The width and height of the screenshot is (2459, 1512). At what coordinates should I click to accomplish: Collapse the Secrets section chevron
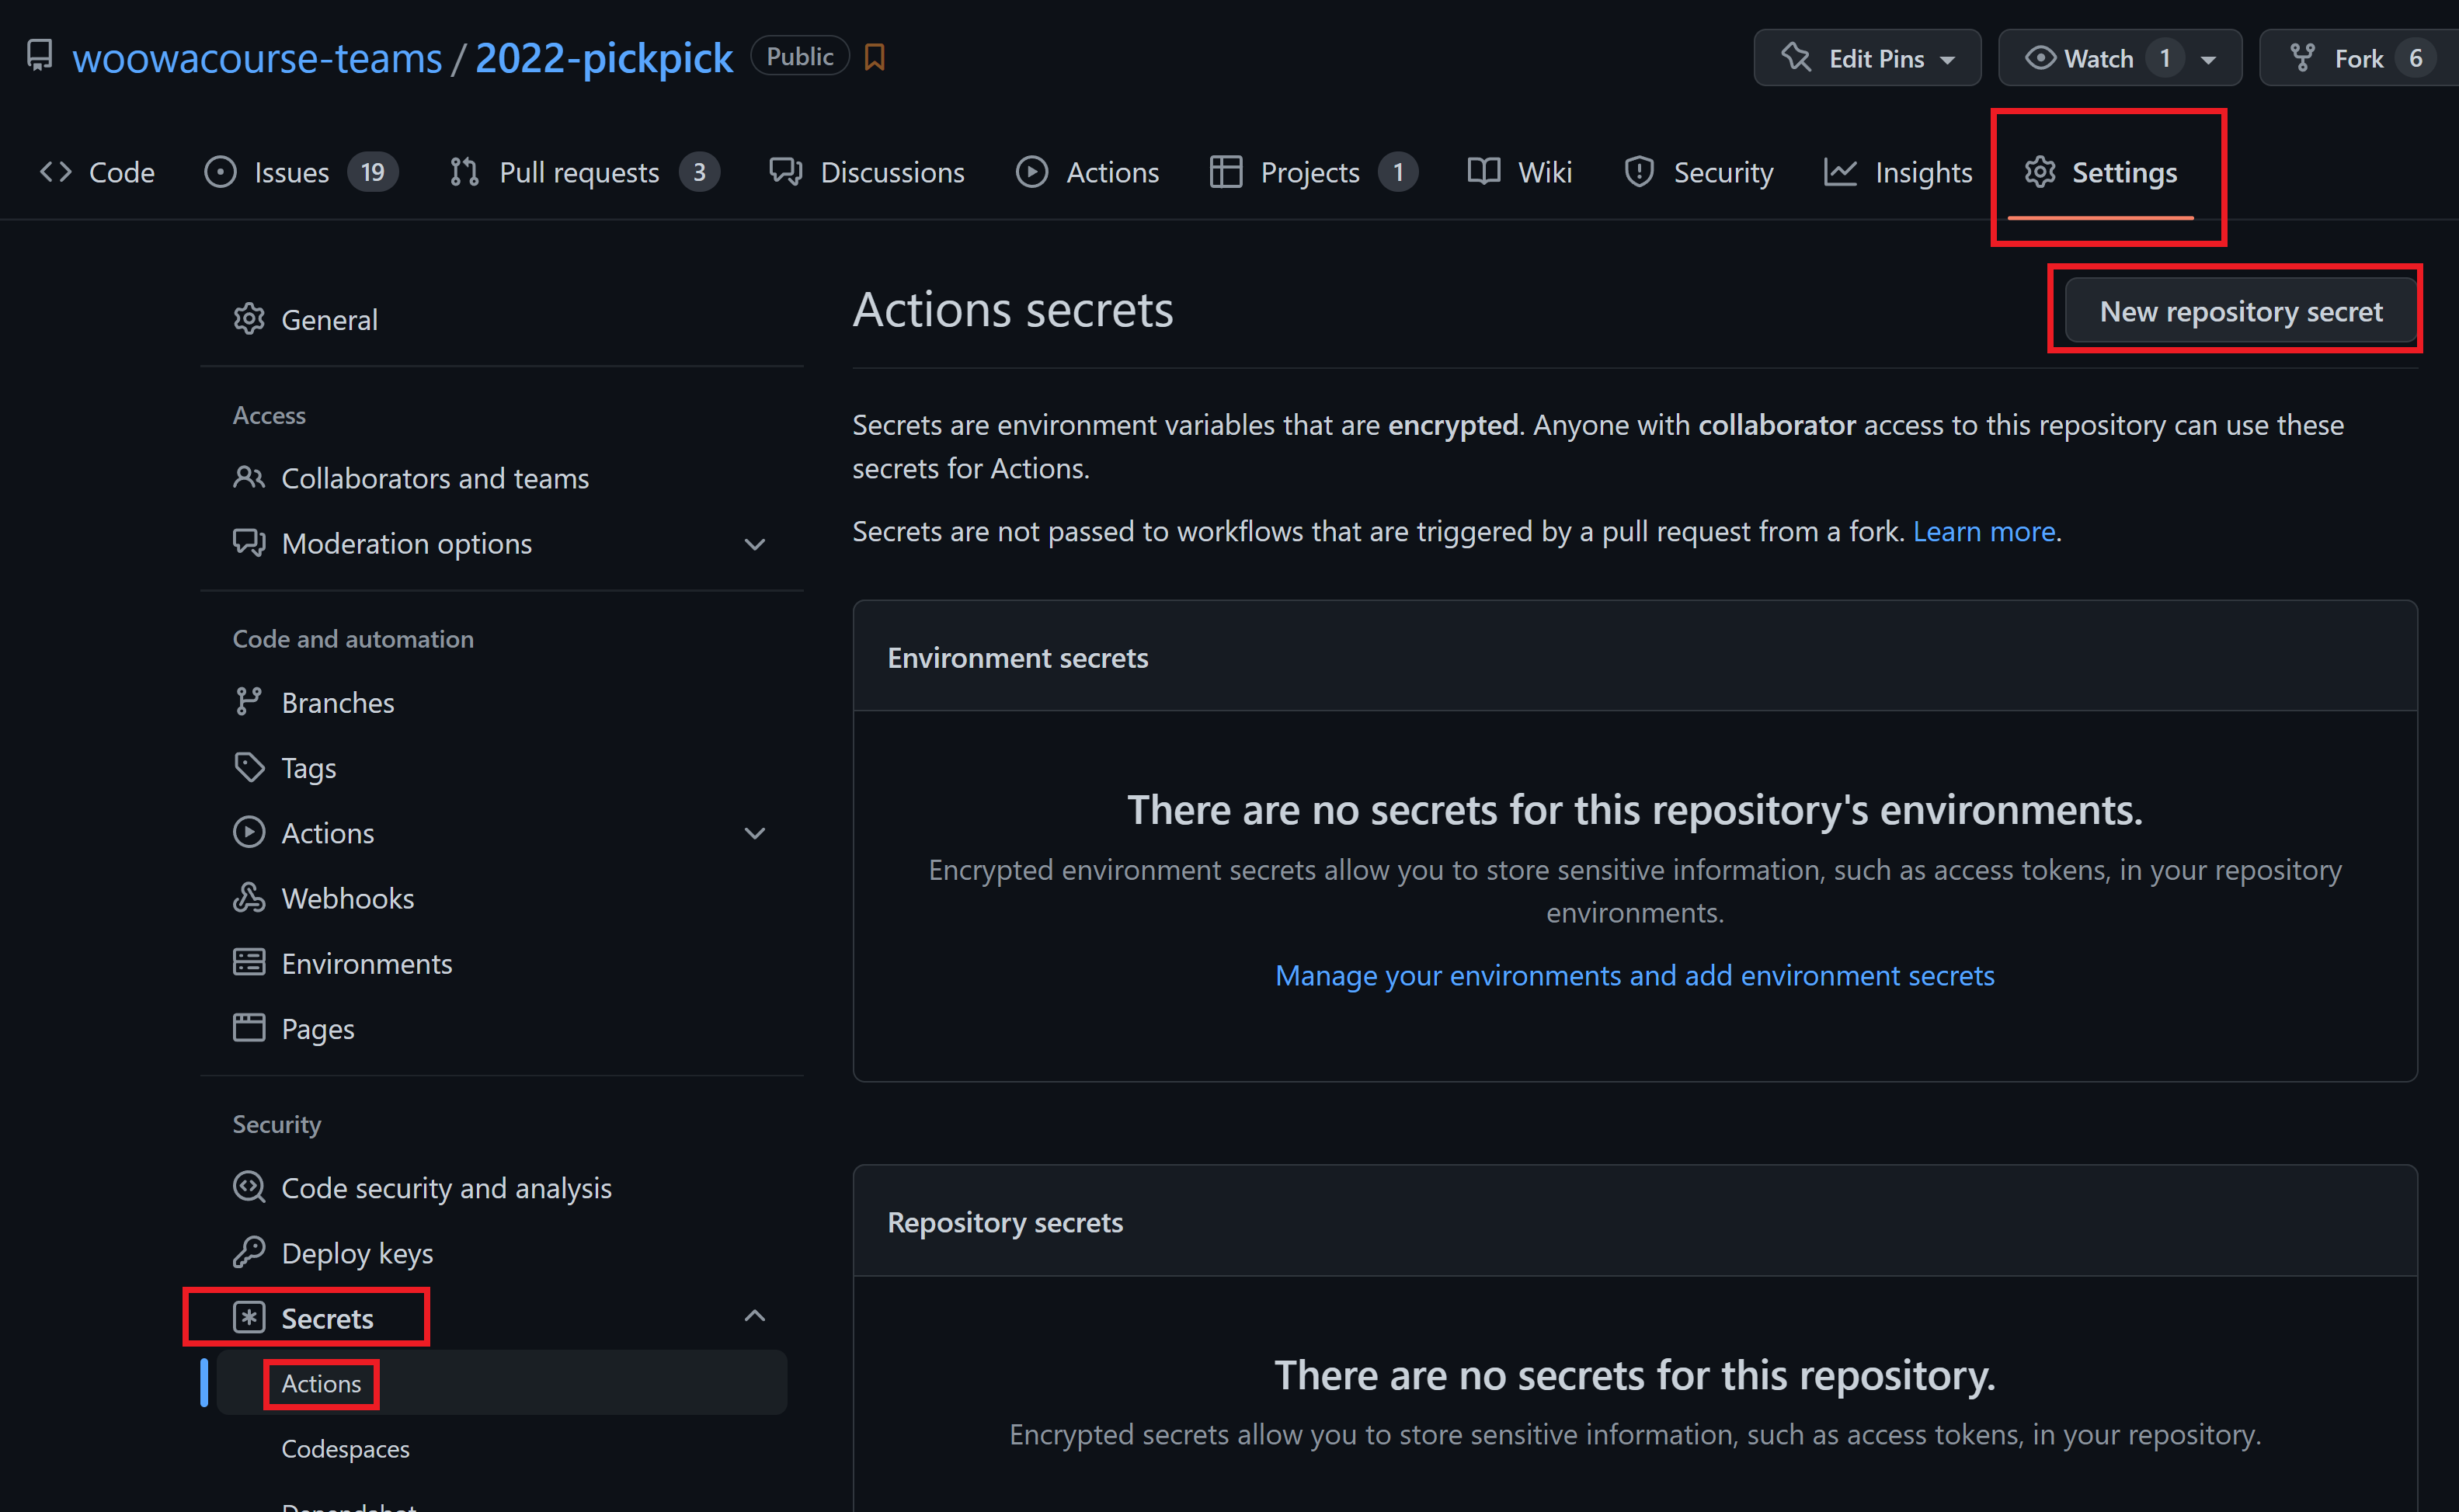tap(755, 1316)
